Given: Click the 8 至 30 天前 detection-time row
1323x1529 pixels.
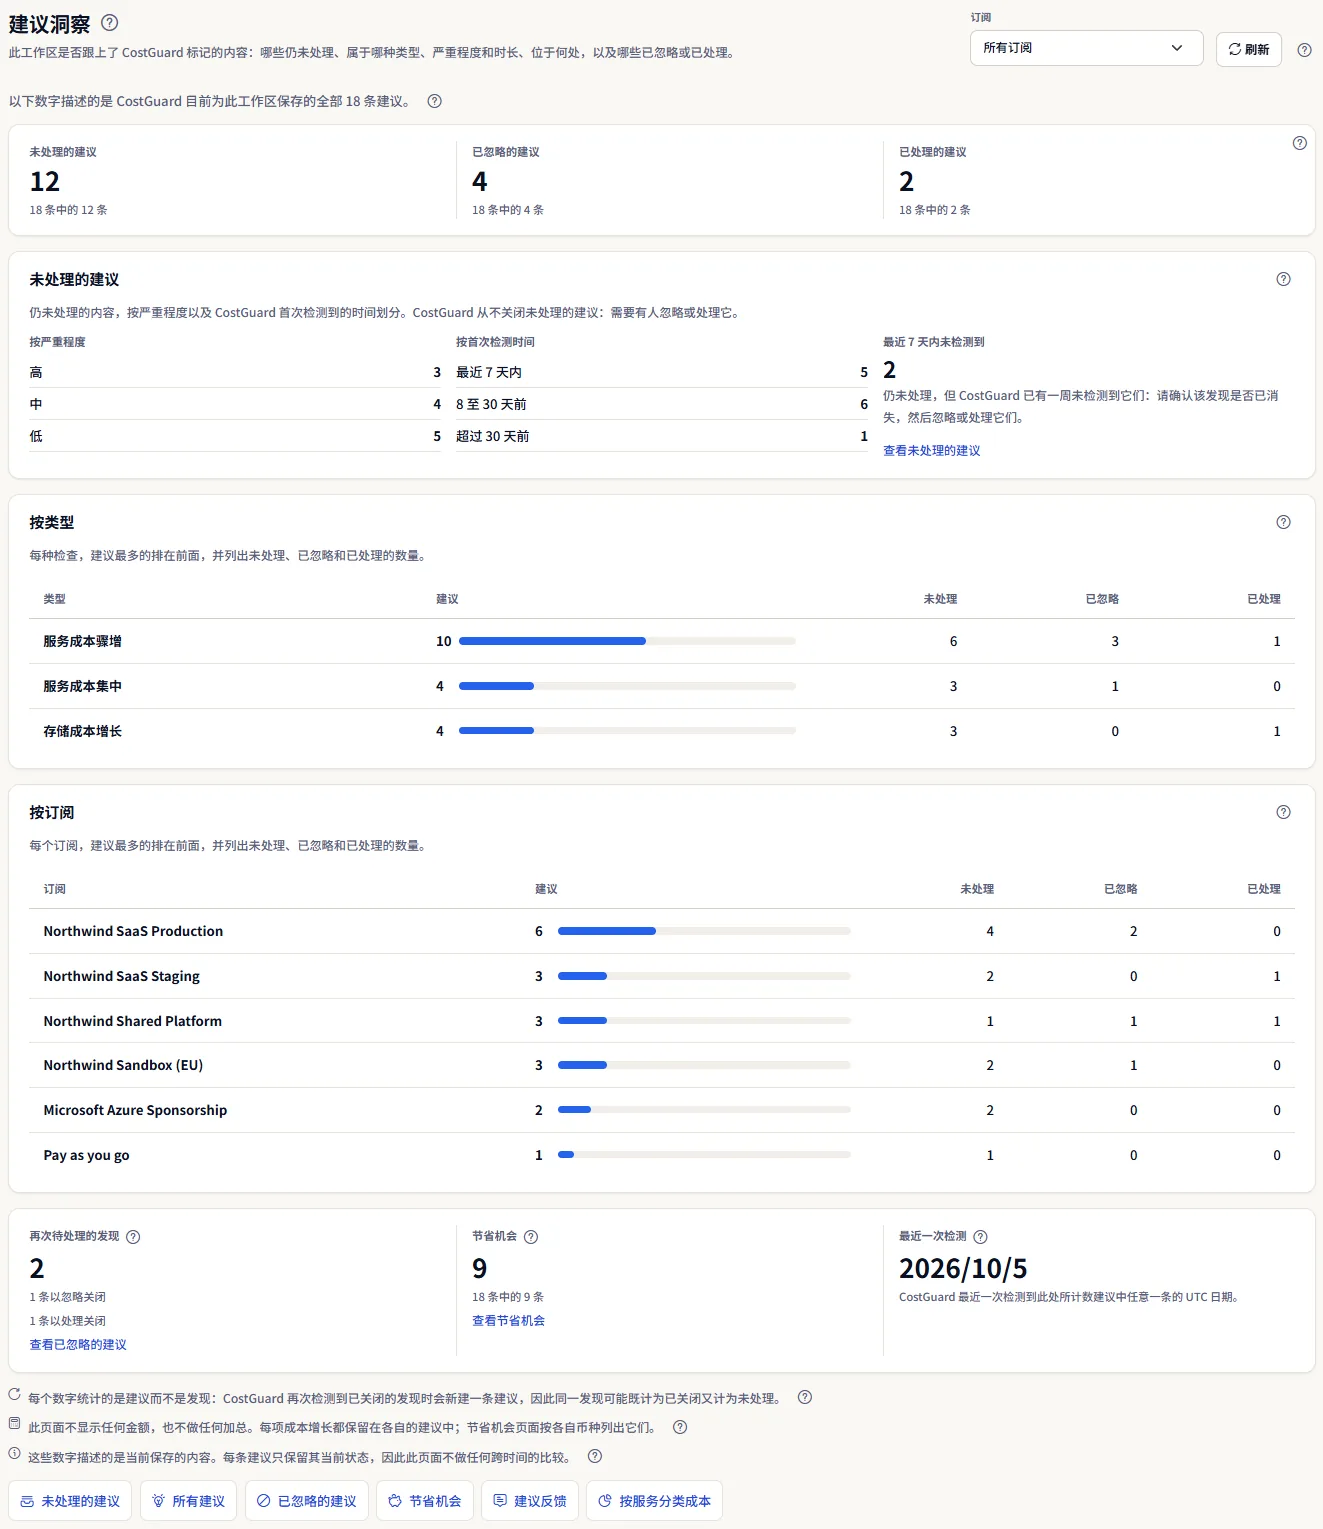Looking at the screenshot, I should (662, 404).
